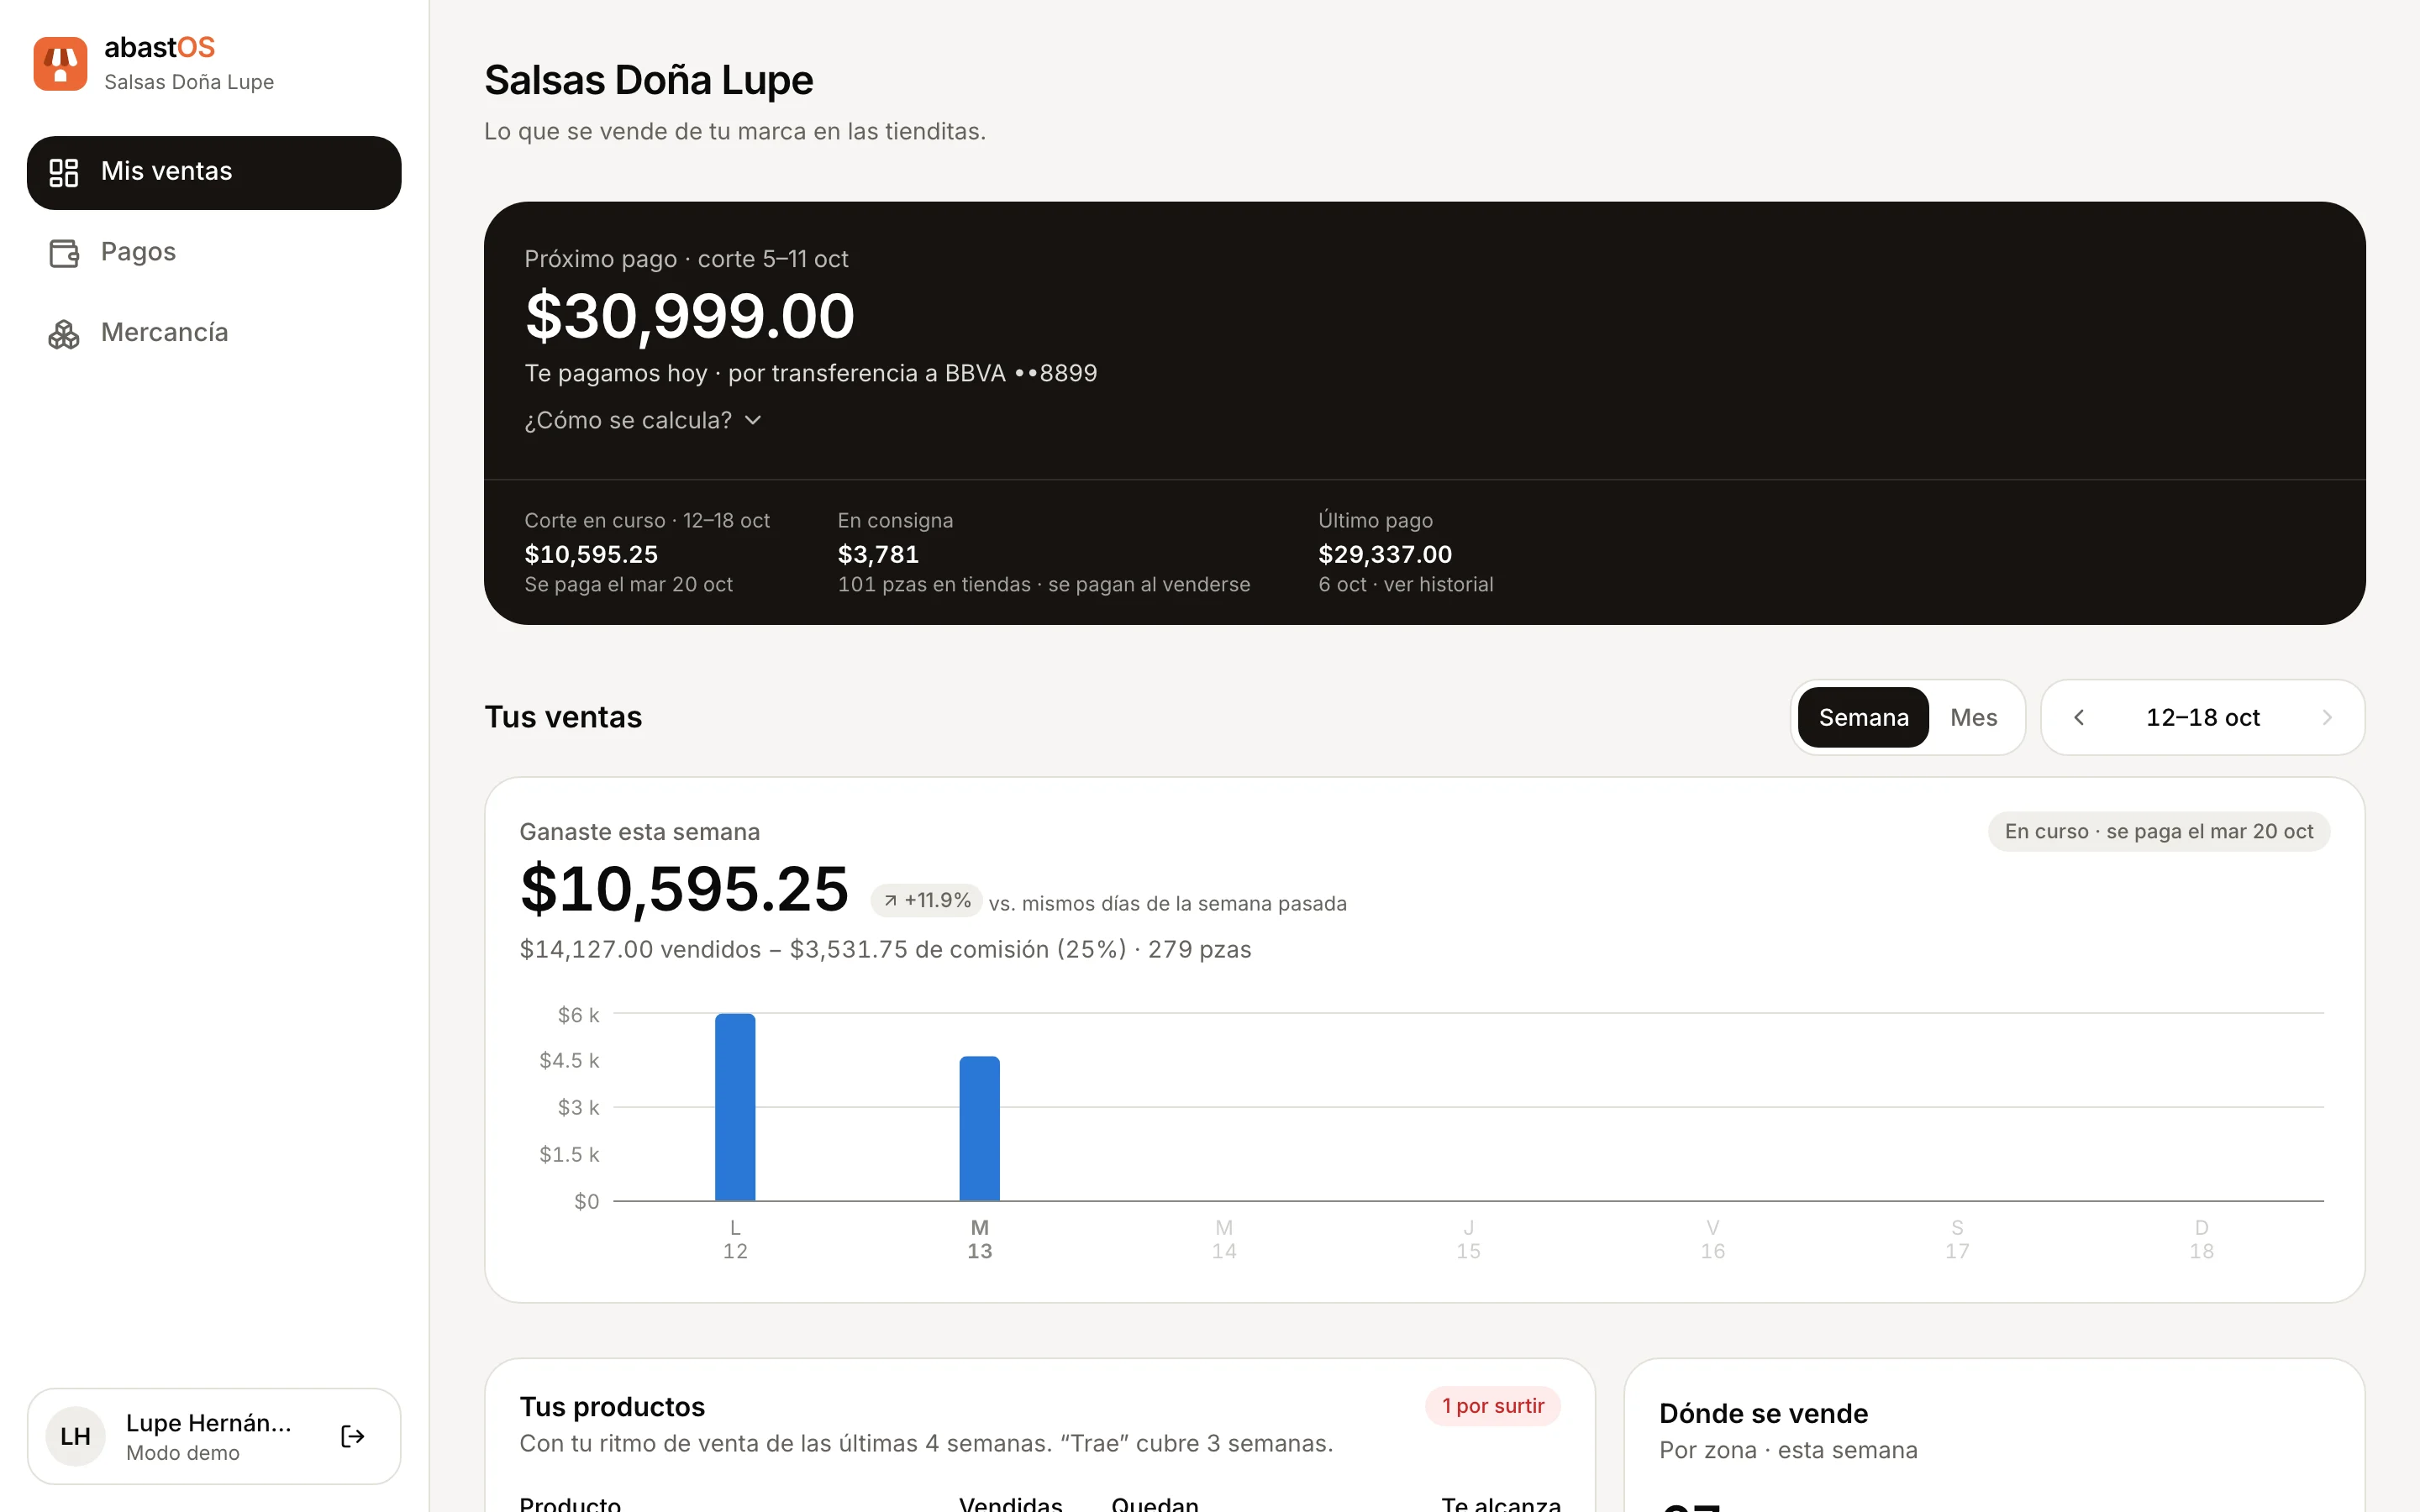Click the Mis ventas grid icon
The image size is (2420, 1512).
click(64, 172)
